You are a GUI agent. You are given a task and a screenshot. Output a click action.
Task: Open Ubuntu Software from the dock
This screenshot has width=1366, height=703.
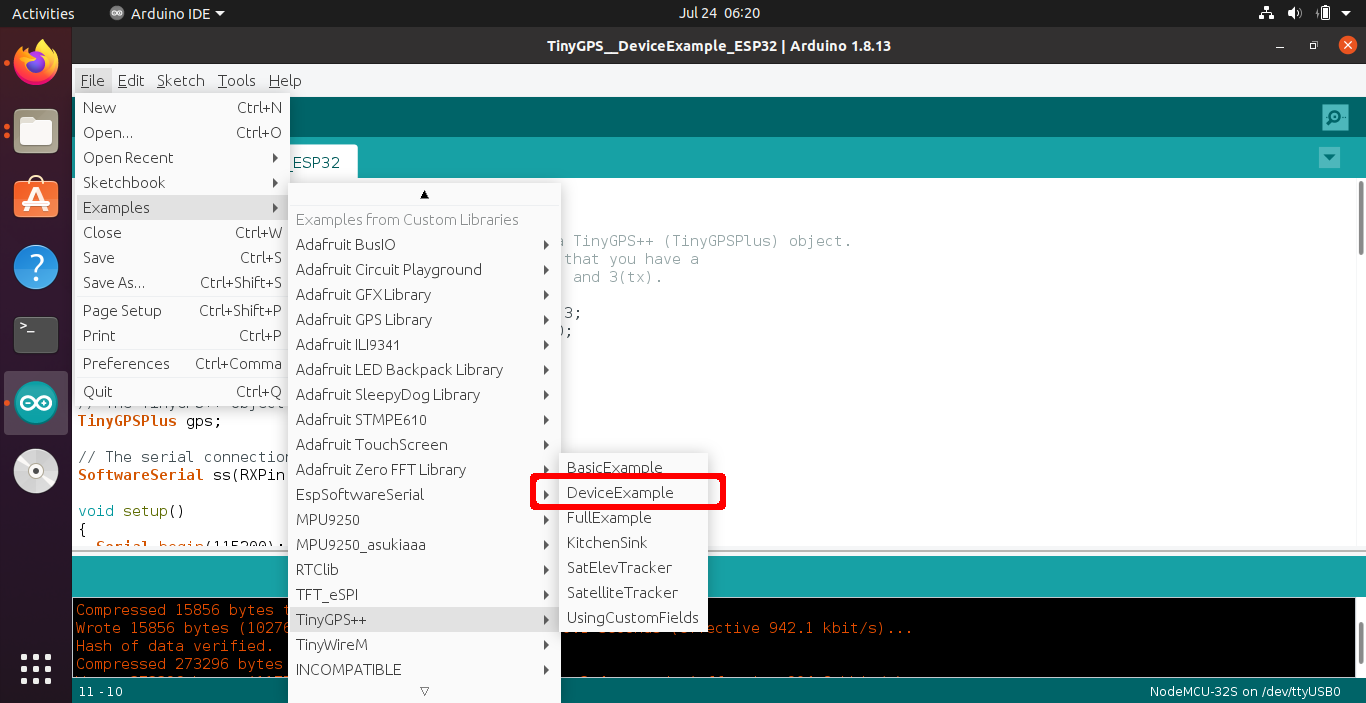tap(35, 197)
